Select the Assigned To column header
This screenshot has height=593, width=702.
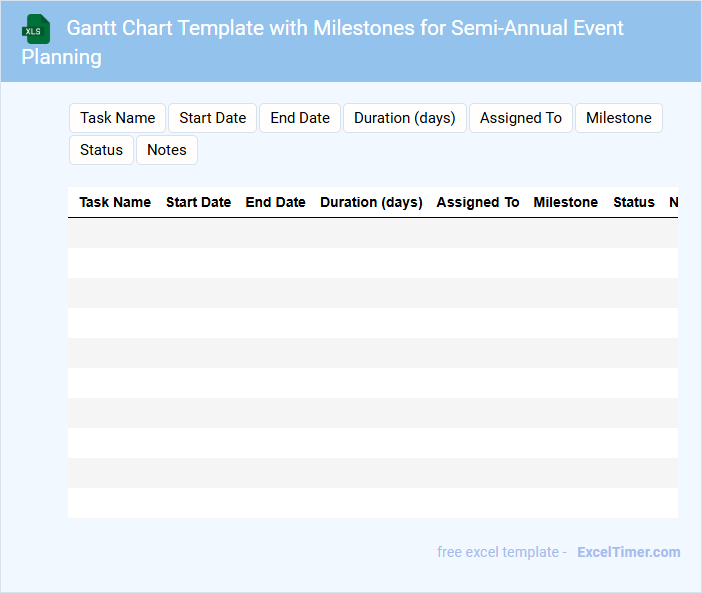pos(478,202)
